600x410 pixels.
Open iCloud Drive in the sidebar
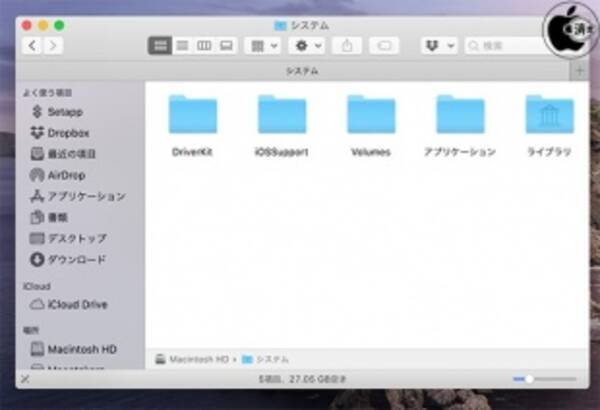[x=77, y=304]
